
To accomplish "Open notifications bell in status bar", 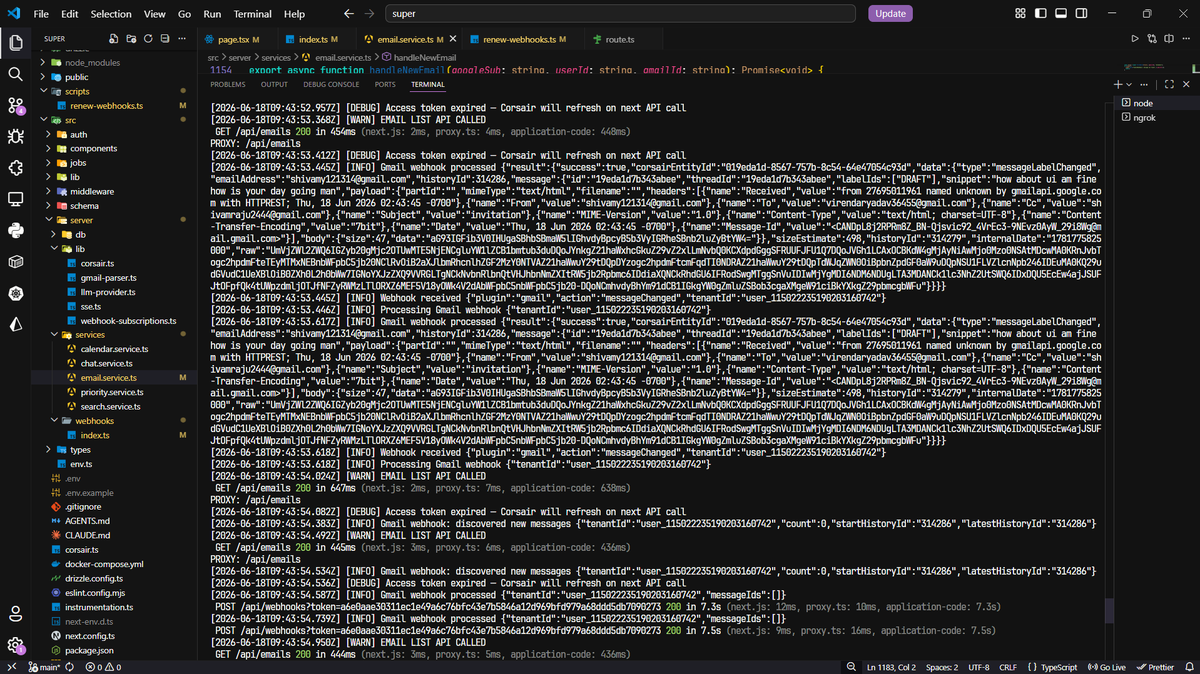I will point(1189,667).
